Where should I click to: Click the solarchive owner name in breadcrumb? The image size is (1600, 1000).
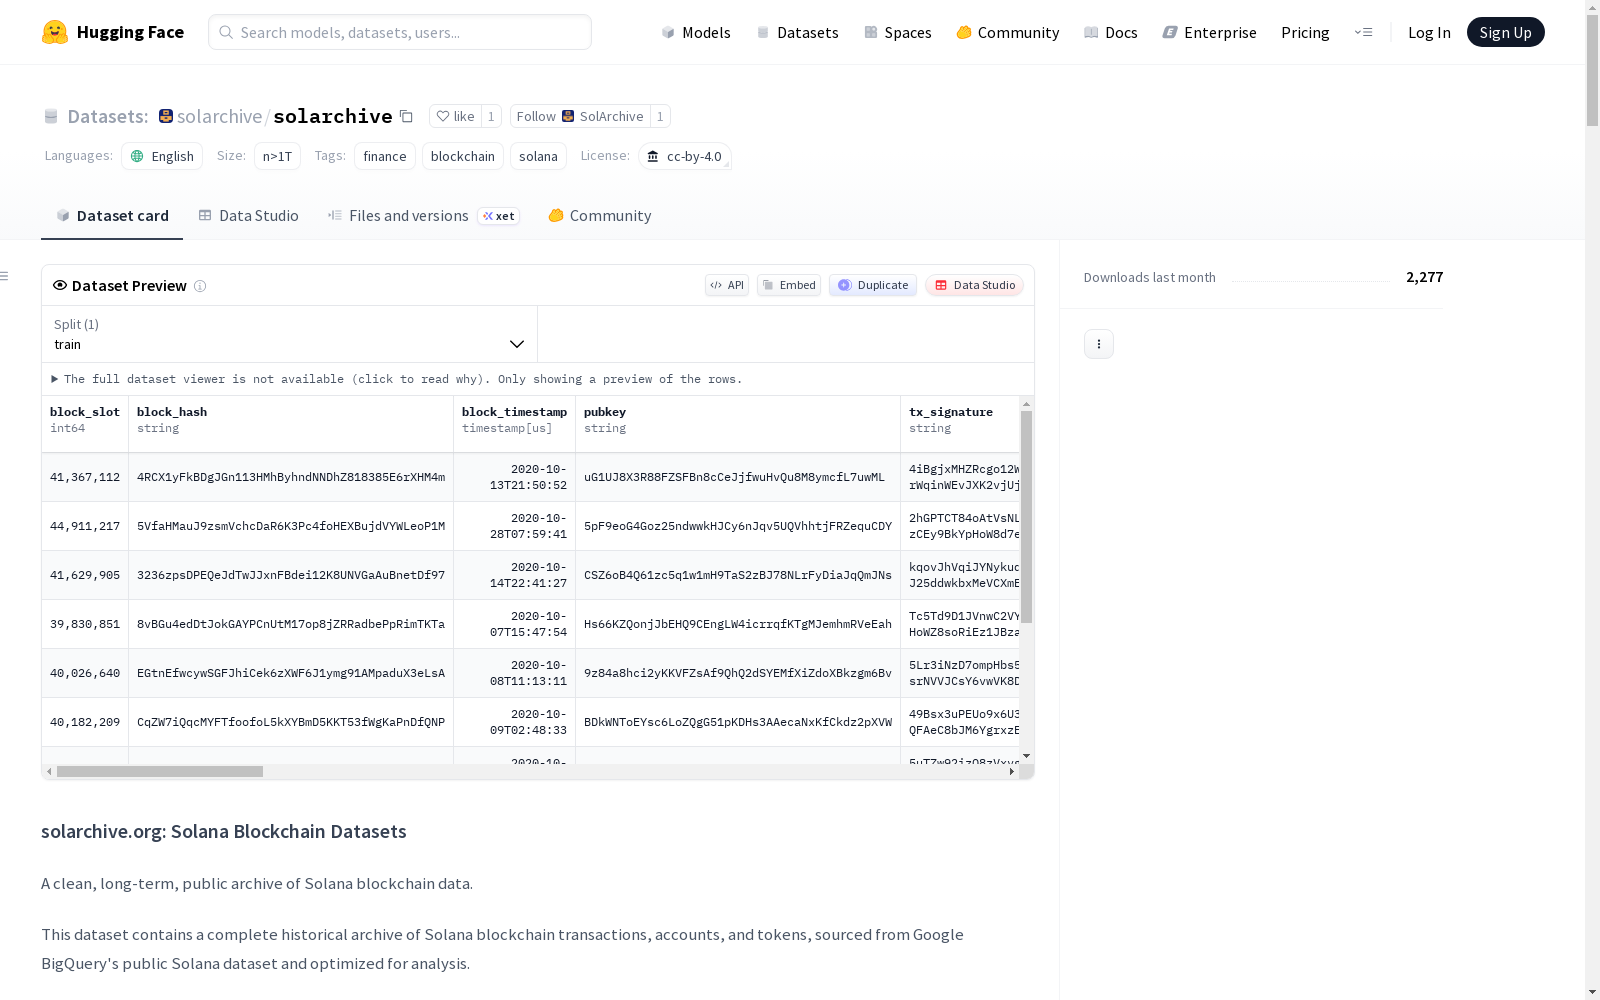pyautogui.click(x=219, y=116)
